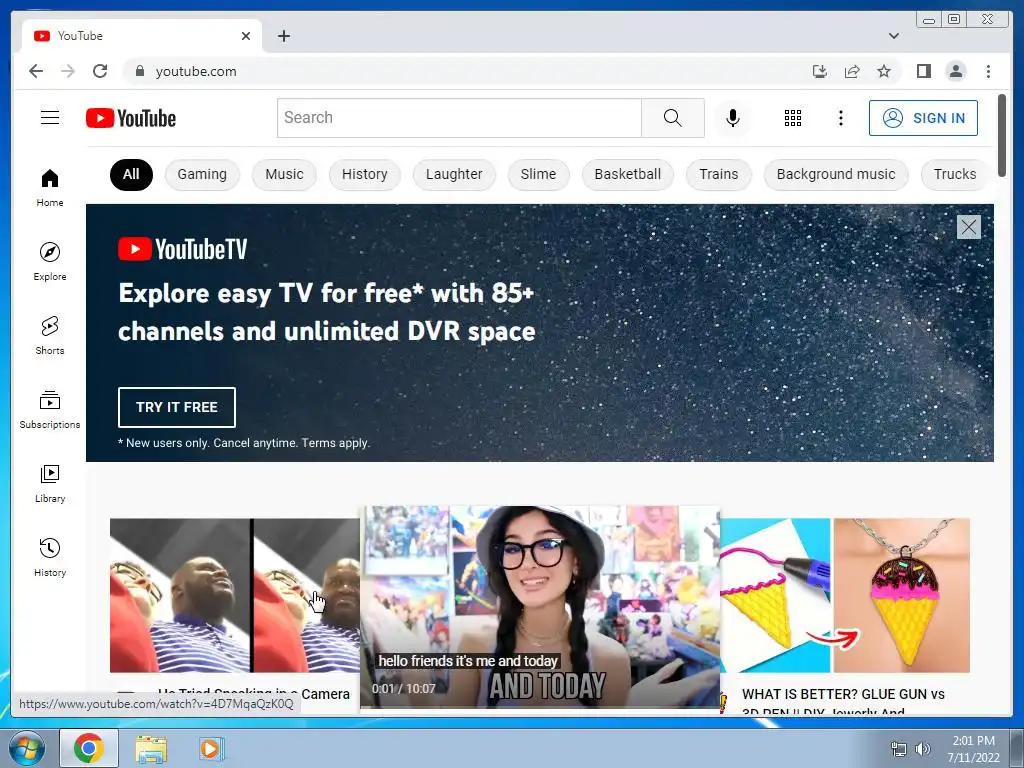
Task: Click the browser forward arrow
Action: tap(68, 71)
